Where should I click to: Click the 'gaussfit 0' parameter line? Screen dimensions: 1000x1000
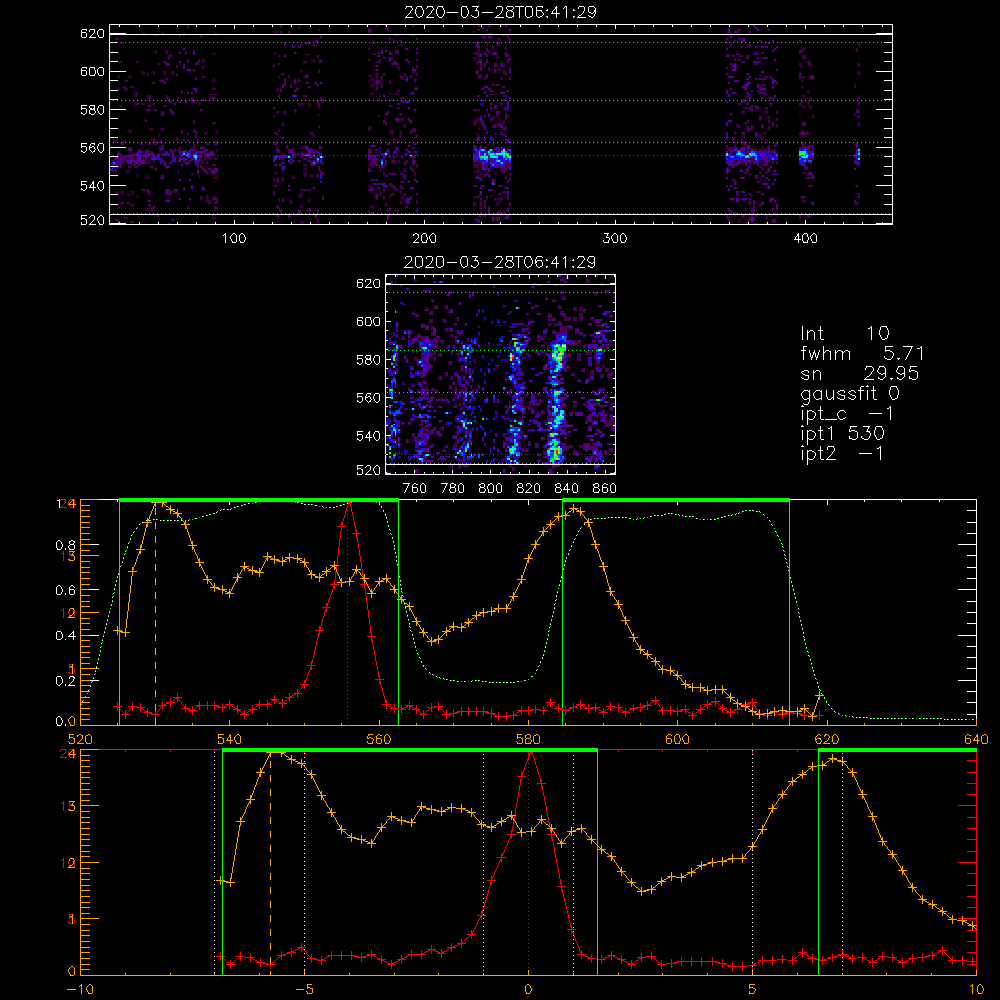pyautogui.click(x=849, y=393)
